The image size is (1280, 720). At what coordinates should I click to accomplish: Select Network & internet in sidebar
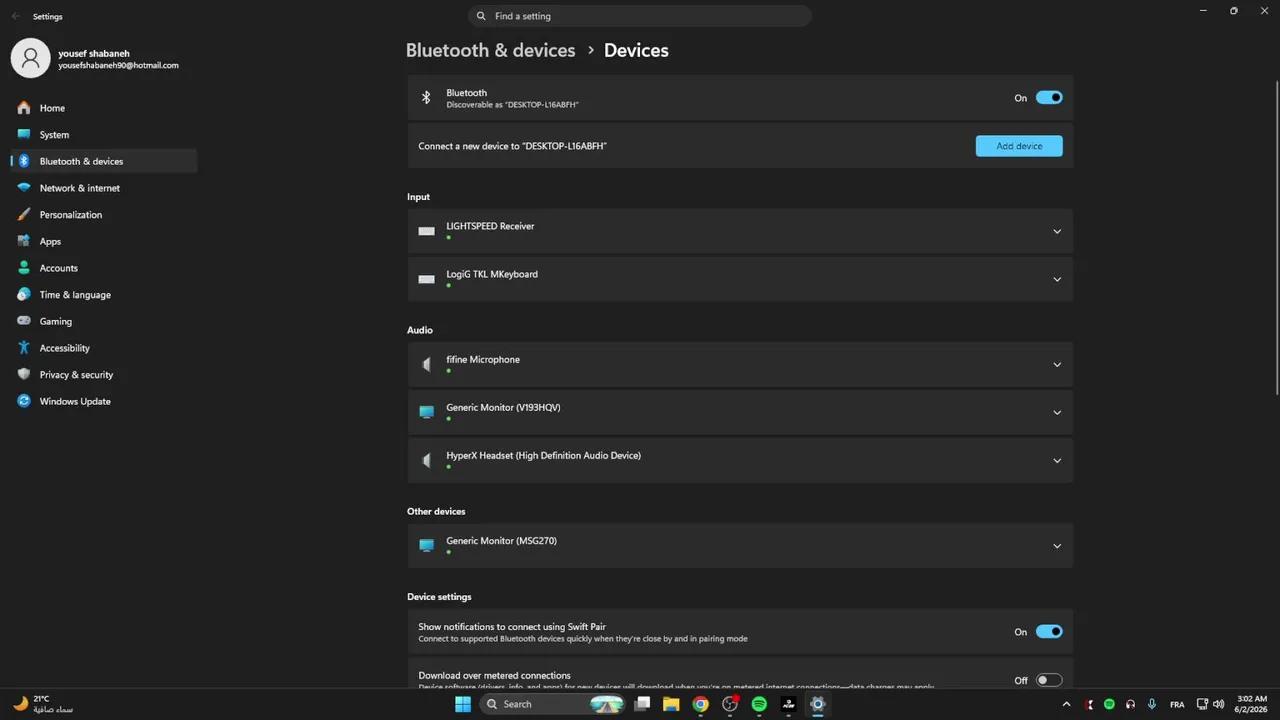[x=103, y=188]
